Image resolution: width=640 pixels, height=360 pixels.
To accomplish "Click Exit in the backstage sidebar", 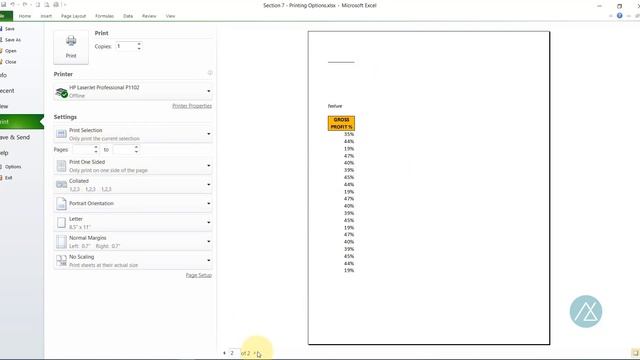I will 7,178.
